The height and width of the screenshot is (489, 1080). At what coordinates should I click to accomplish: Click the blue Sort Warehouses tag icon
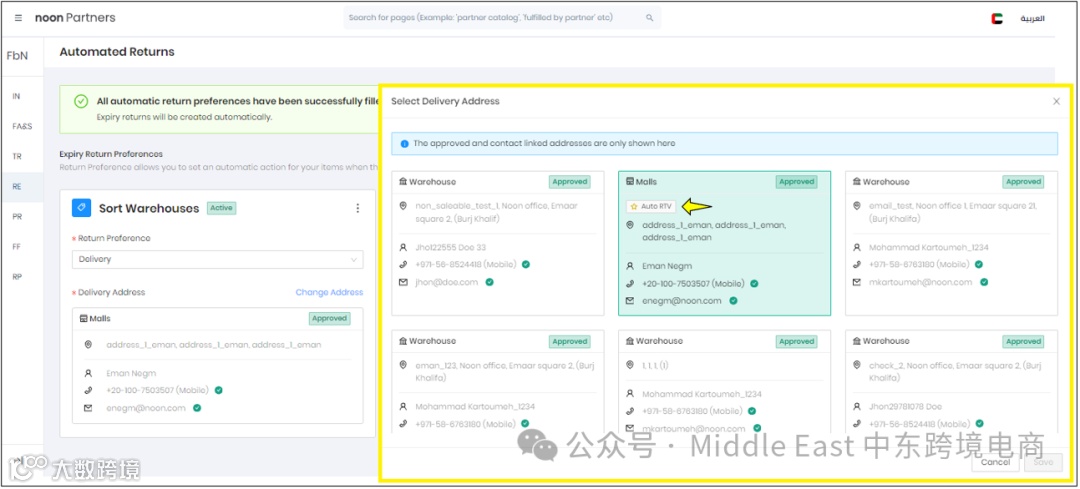coord(81,208)
